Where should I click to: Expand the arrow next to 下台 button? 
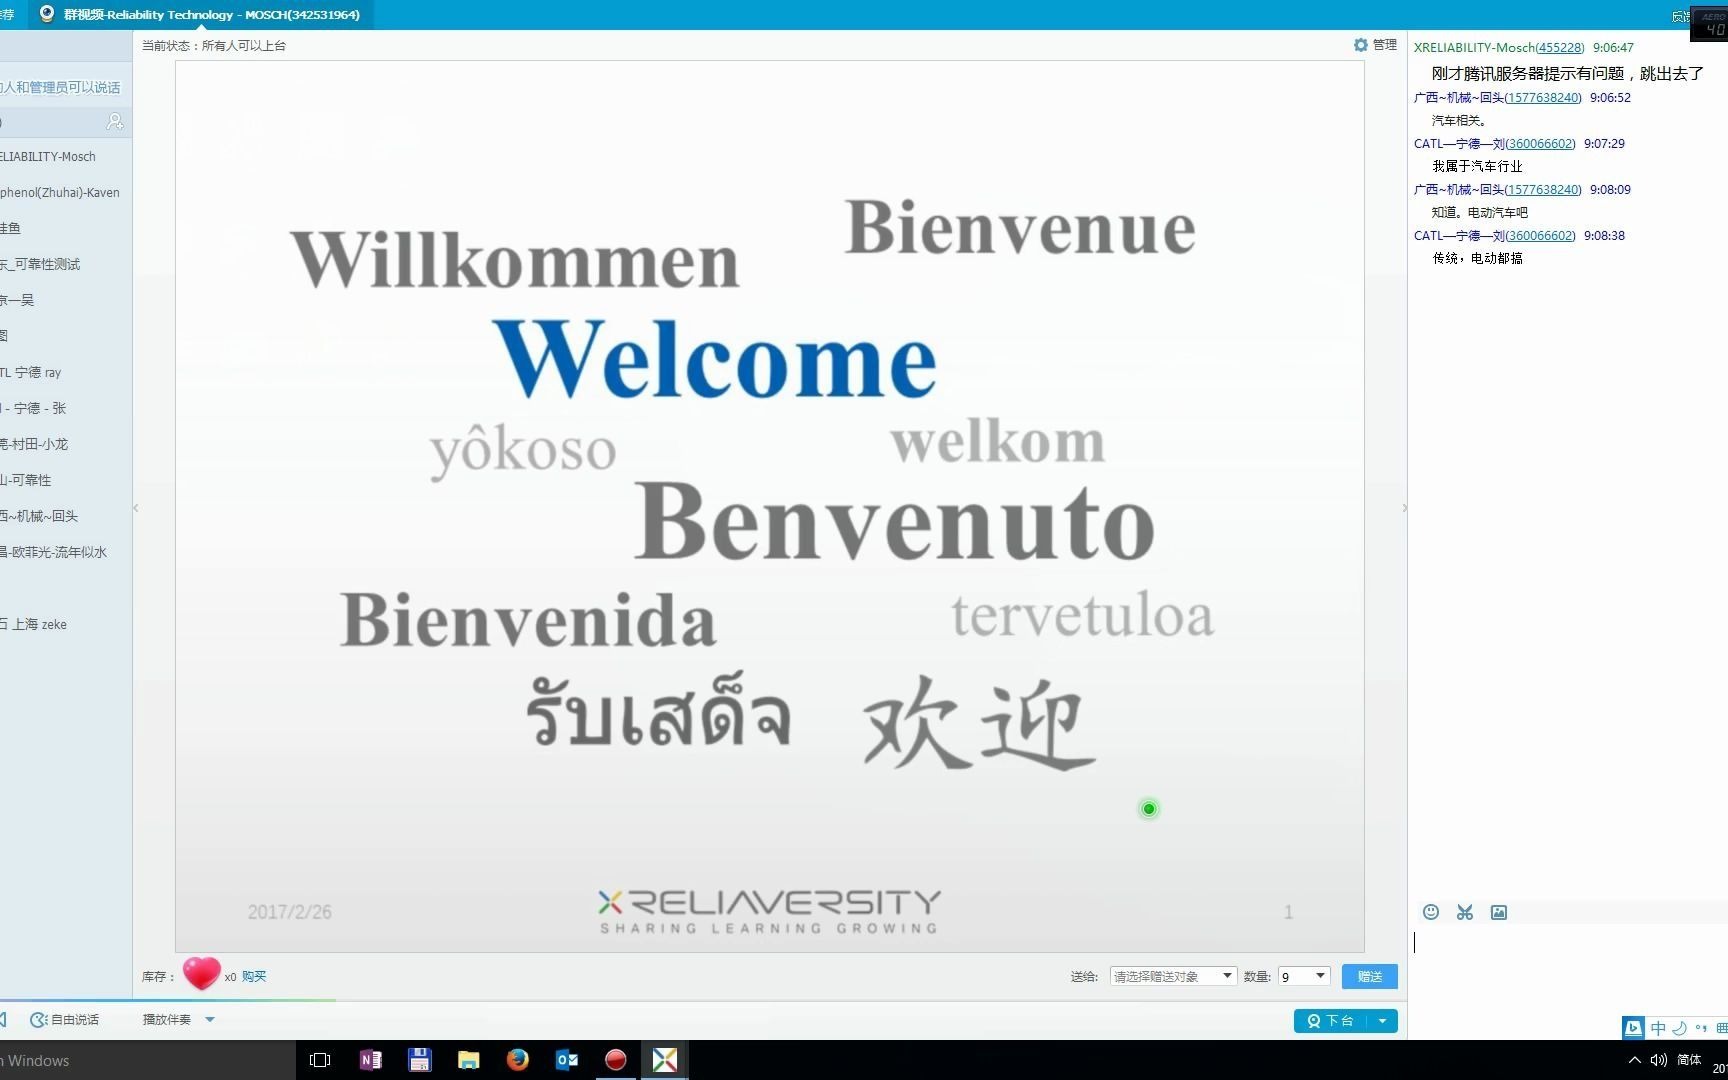[1382, 1021]
